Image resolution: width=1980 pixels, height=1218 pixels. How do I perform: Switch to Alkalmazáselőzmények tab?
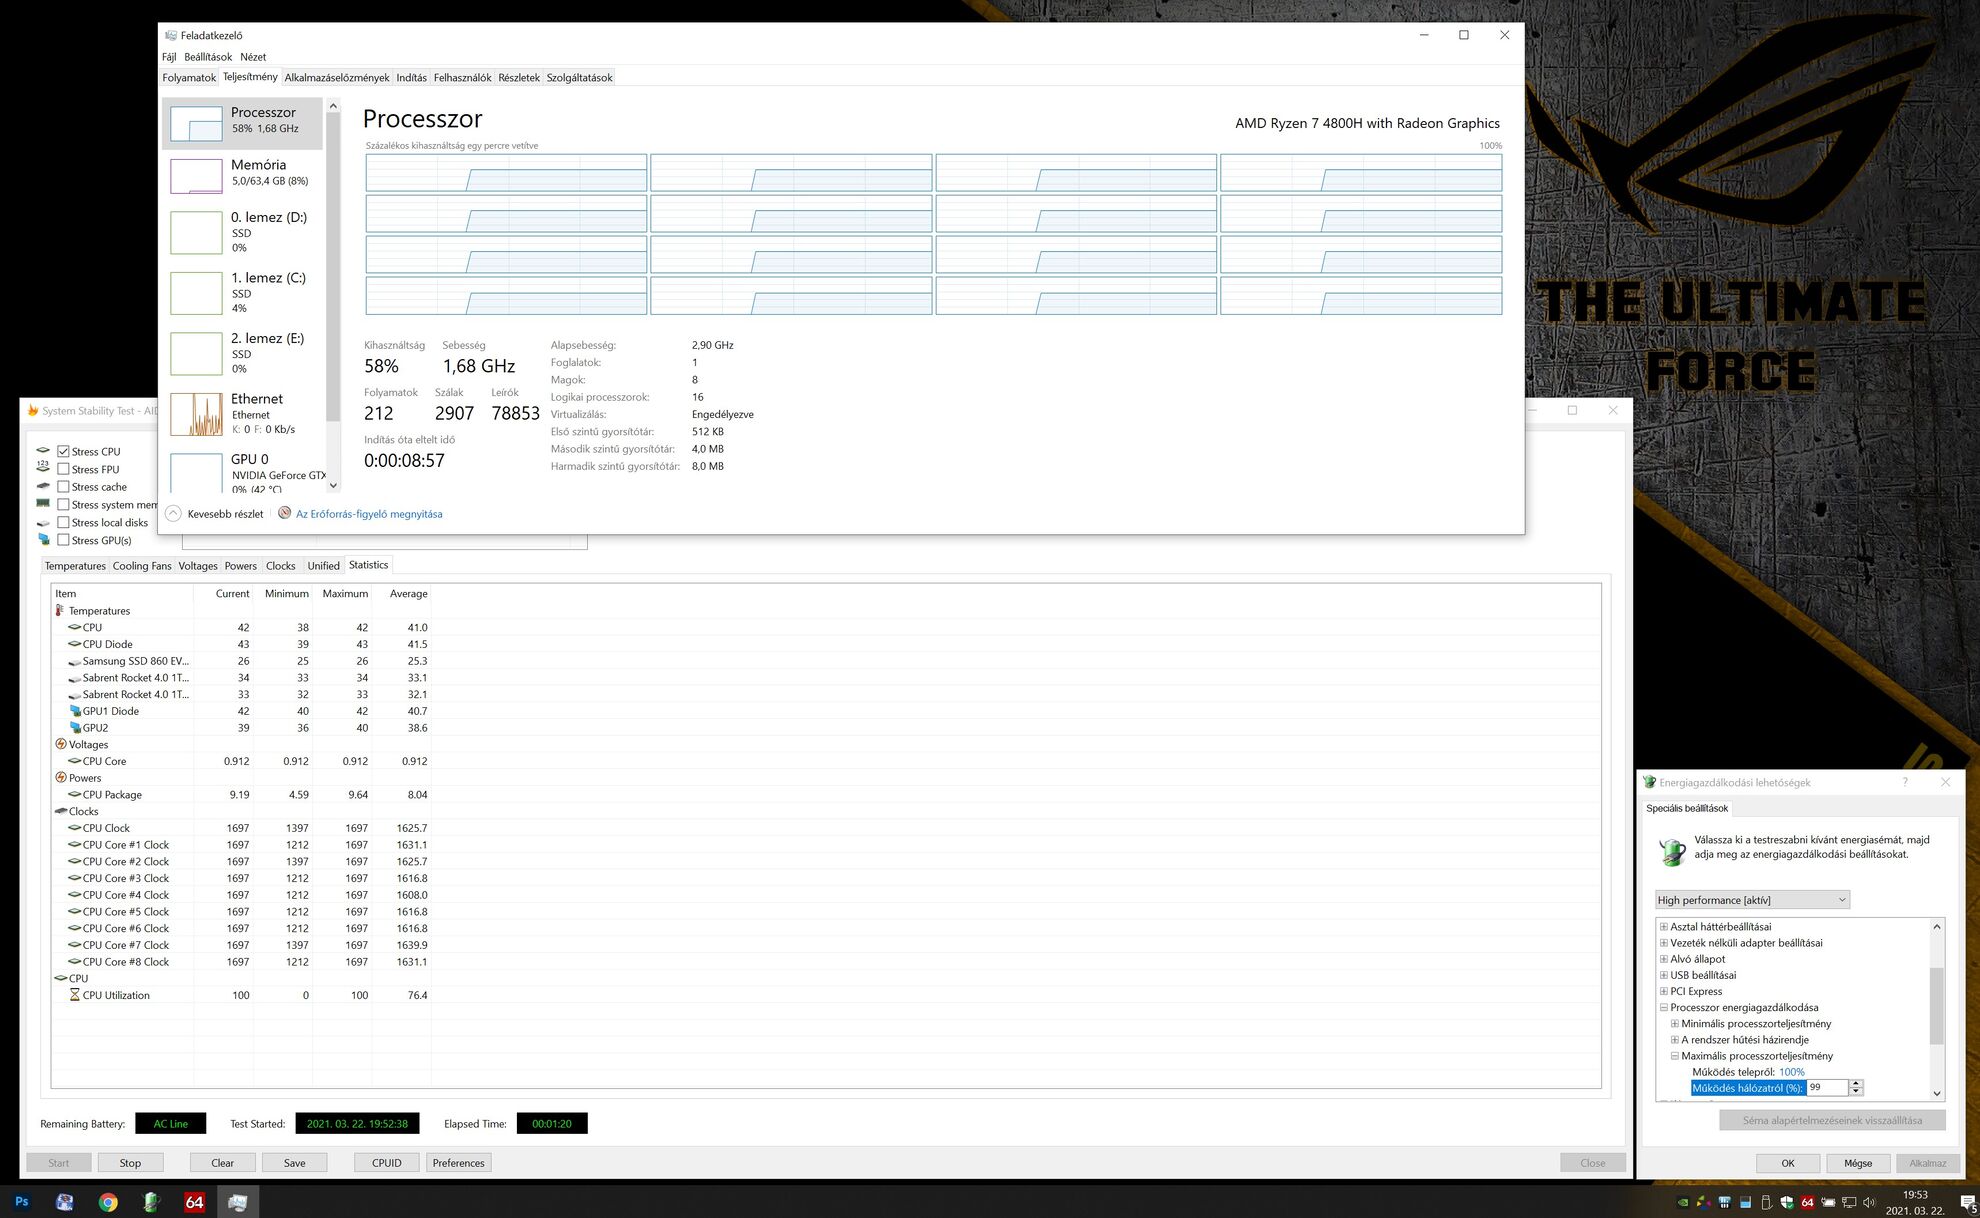337,77
